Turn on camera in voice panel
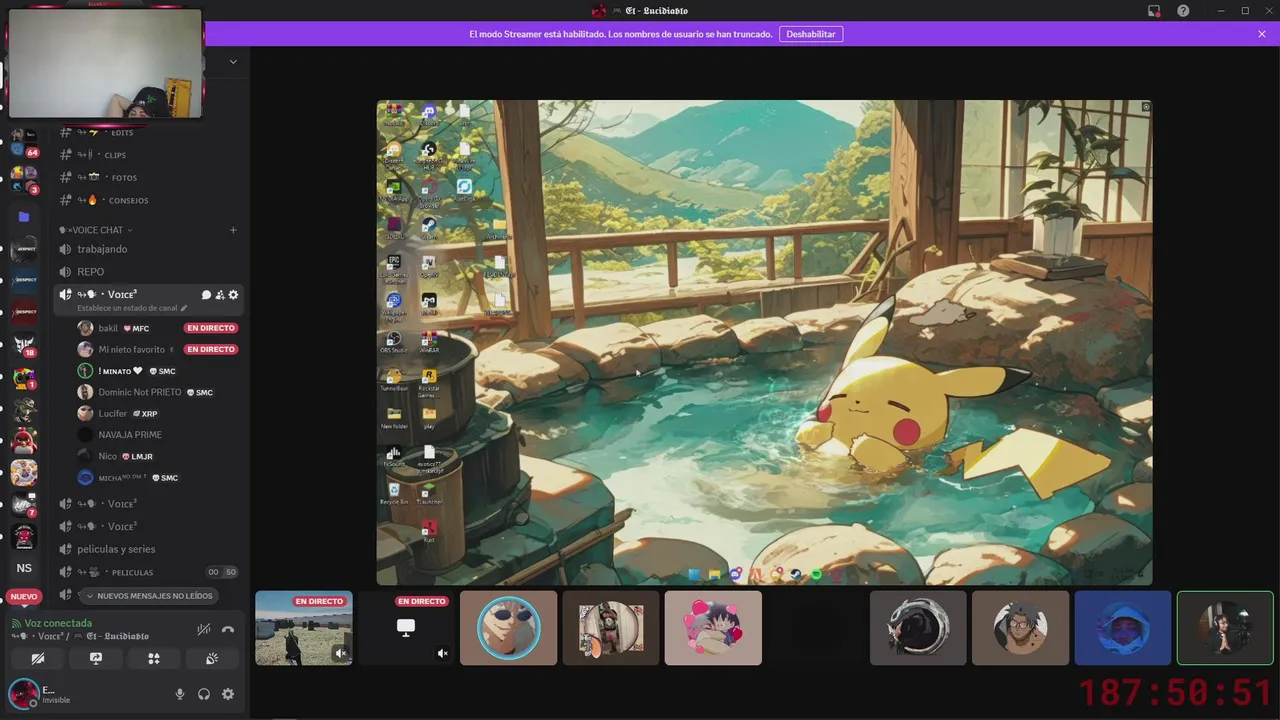1280x720 pixels. point(38,659)
